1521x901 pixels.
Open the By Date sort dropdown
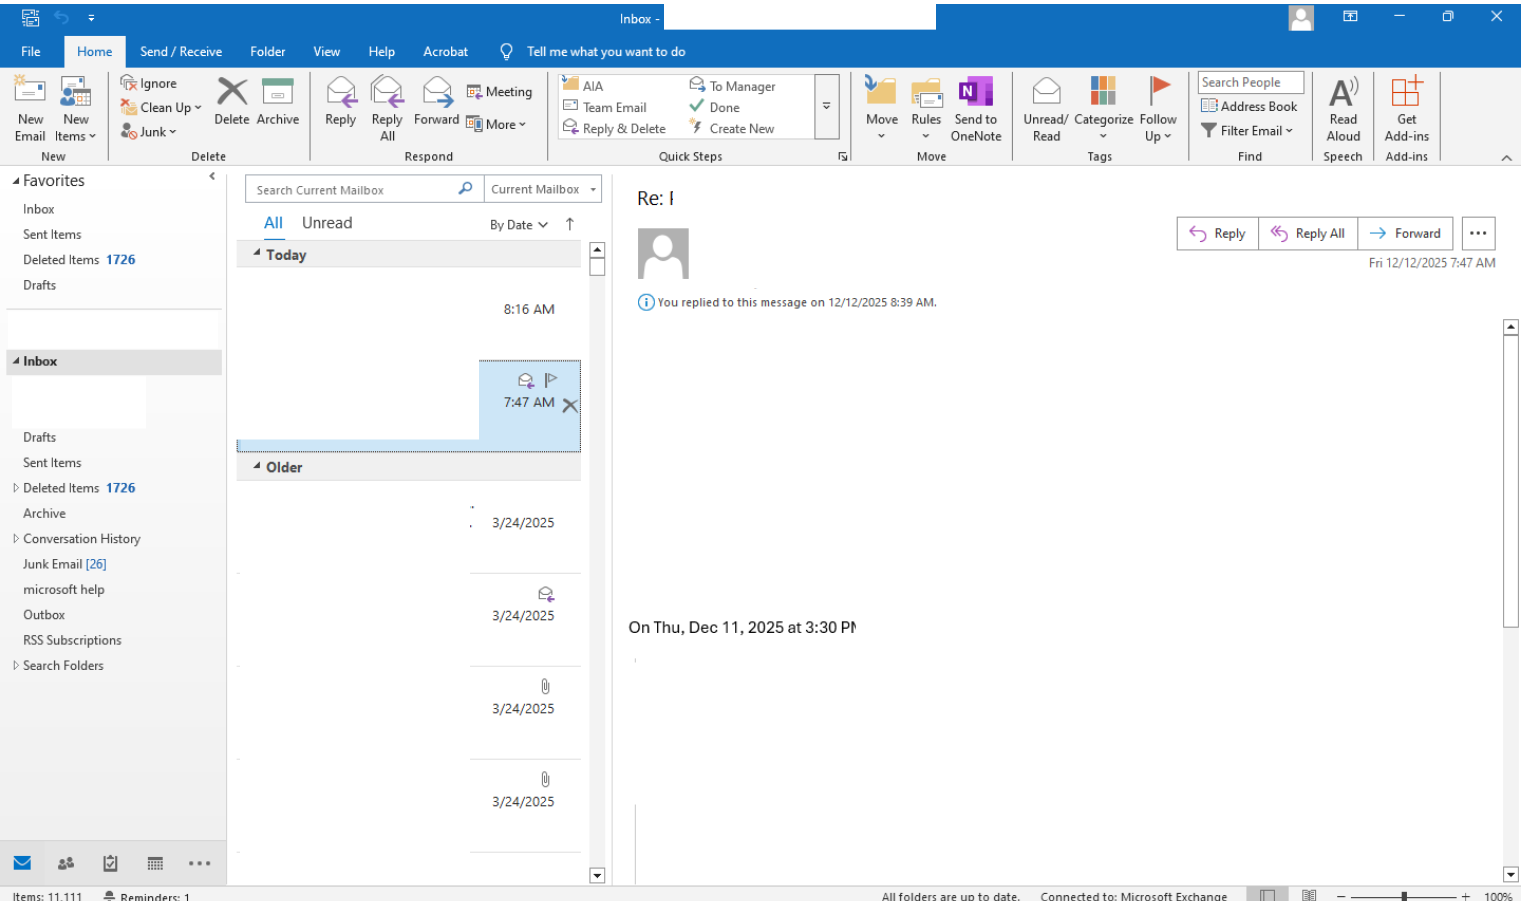point(518,225)
